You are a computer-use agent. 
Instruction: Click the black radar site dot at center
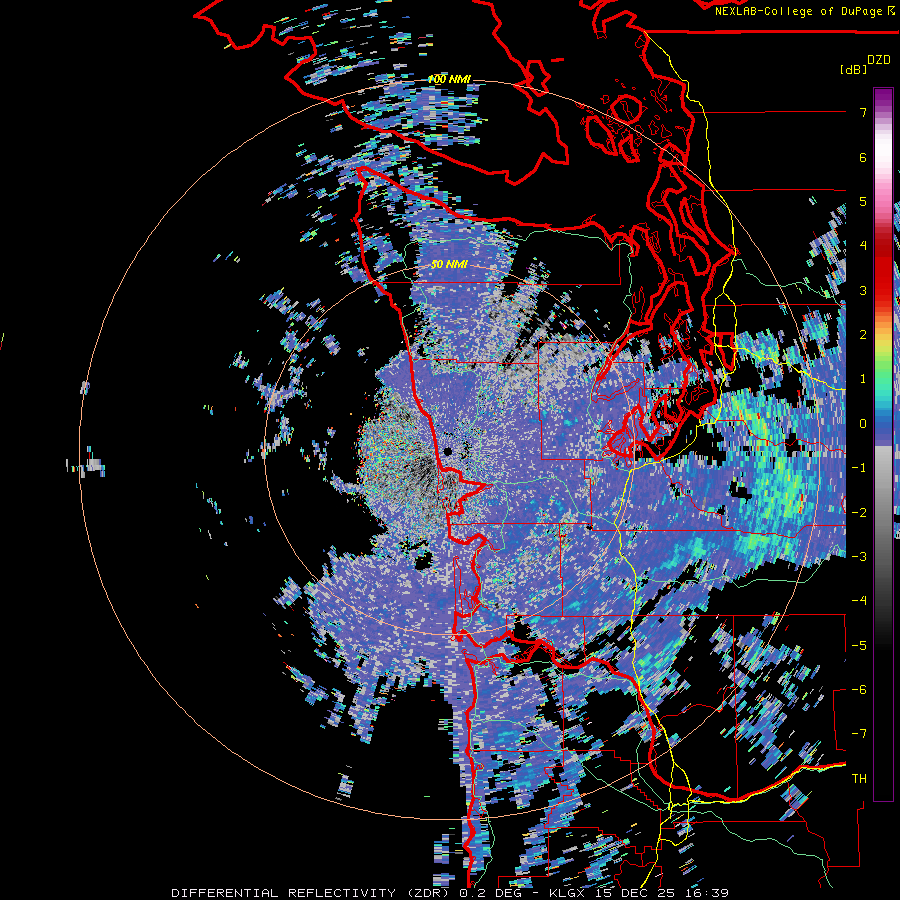coord(448,451)
